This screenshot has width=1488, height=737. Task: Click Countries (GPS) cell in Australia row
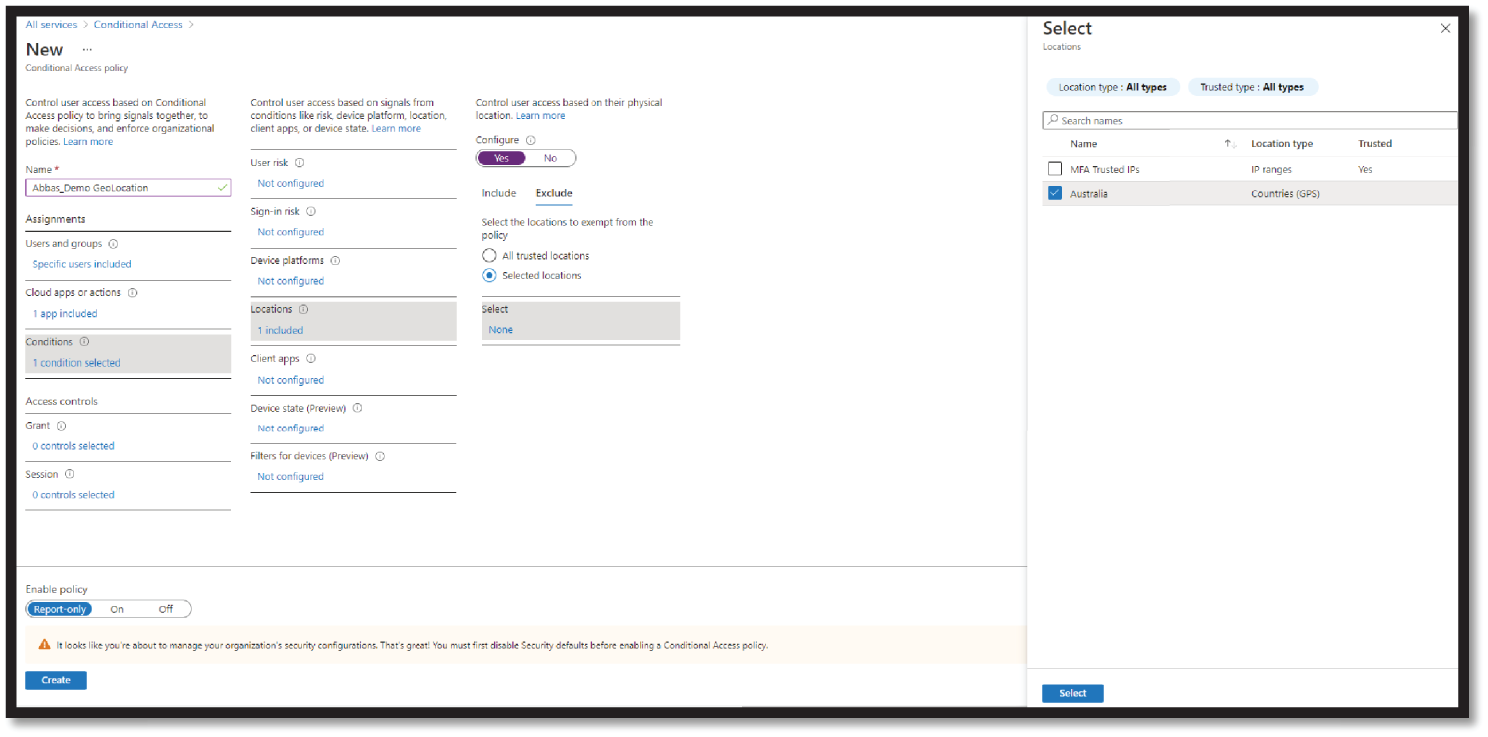click(1285, 194)
